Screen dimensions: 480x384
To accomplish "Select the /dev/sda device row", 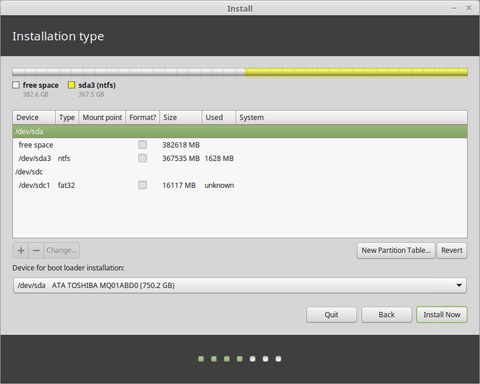I will pos(240,131).
